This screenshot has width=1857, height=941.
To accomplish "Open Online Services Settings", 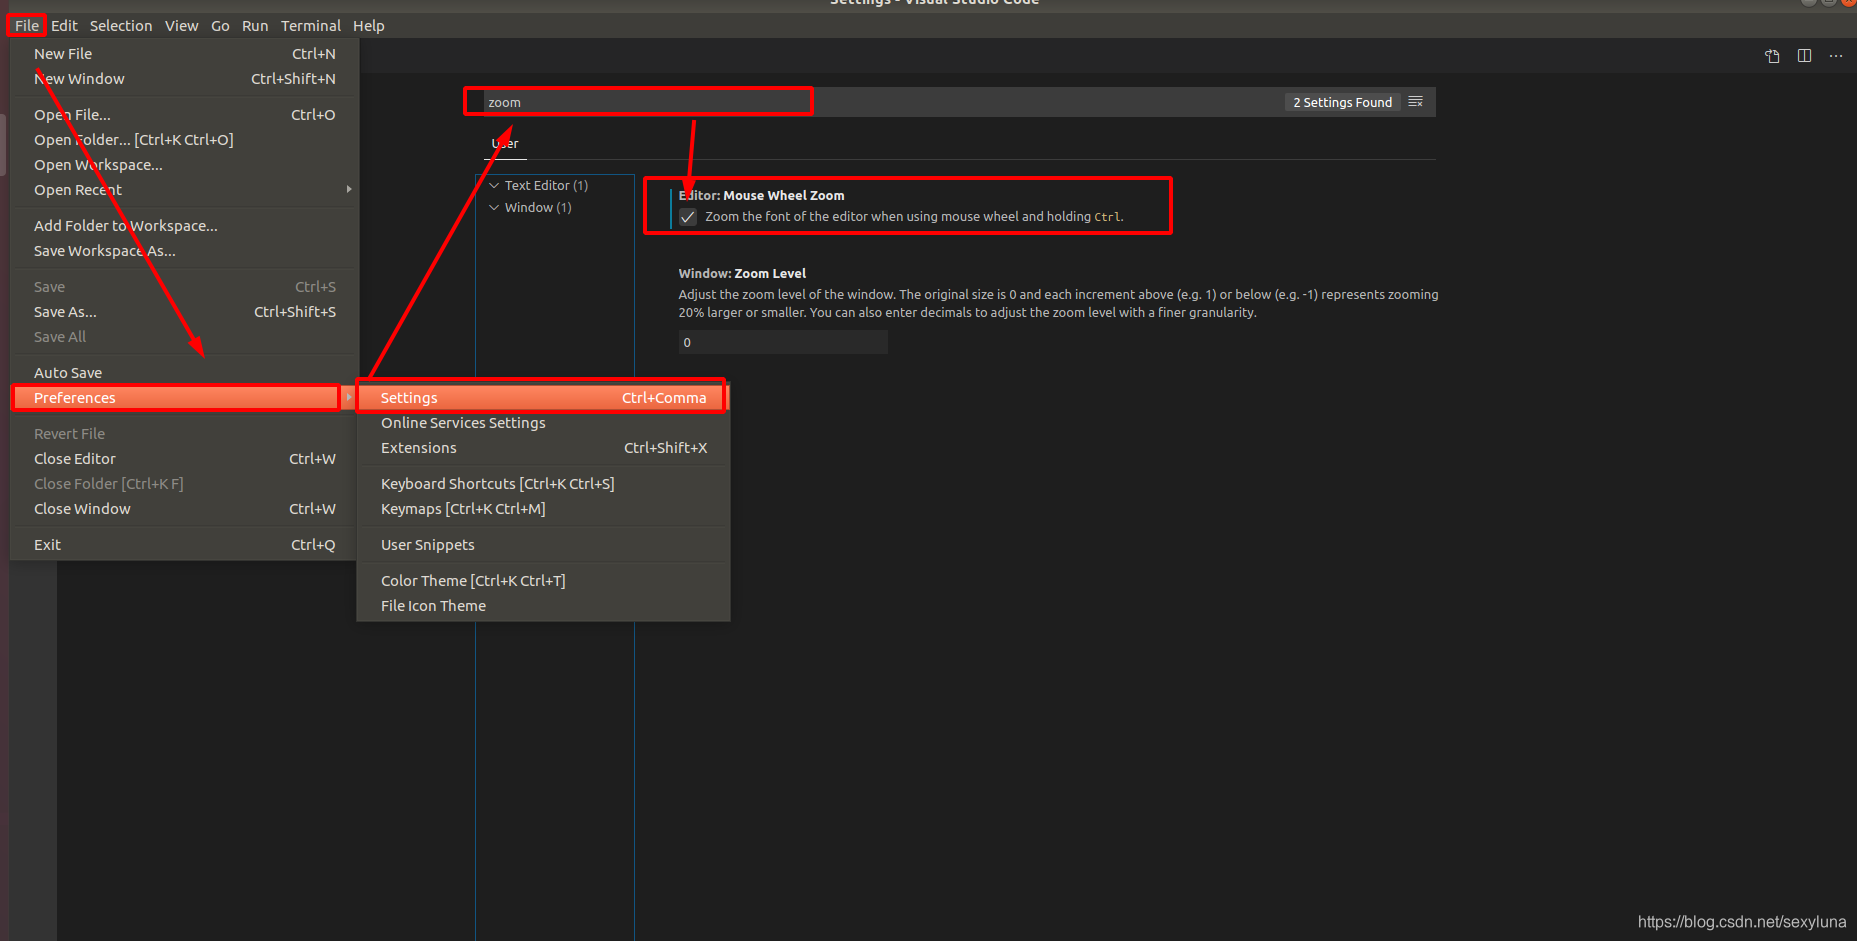I will [x=543, y=423].
